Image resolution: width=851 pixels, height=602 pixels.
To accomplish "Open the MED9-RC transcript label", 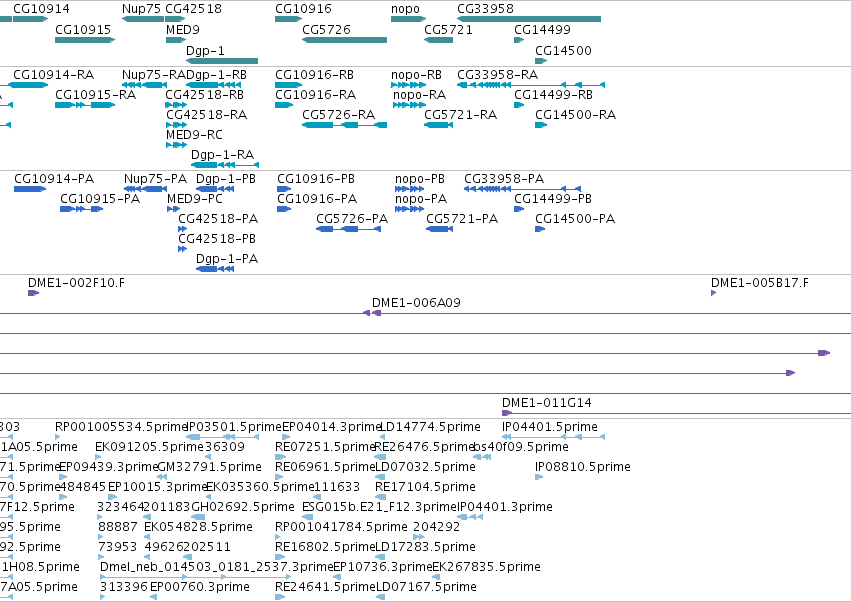I will (194, 135).
